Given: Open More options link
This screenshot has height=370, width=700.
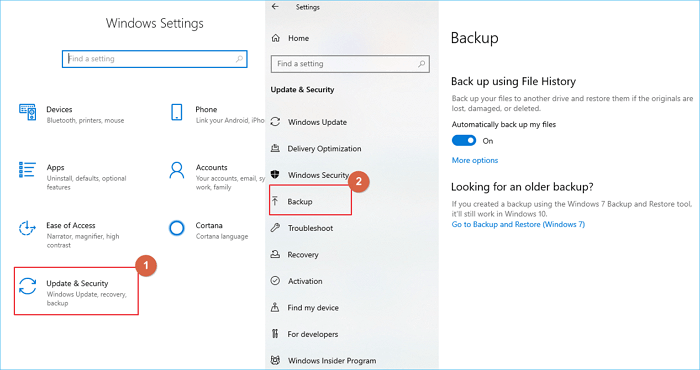Looking at the screenshot, I should (x=475, y=160).
